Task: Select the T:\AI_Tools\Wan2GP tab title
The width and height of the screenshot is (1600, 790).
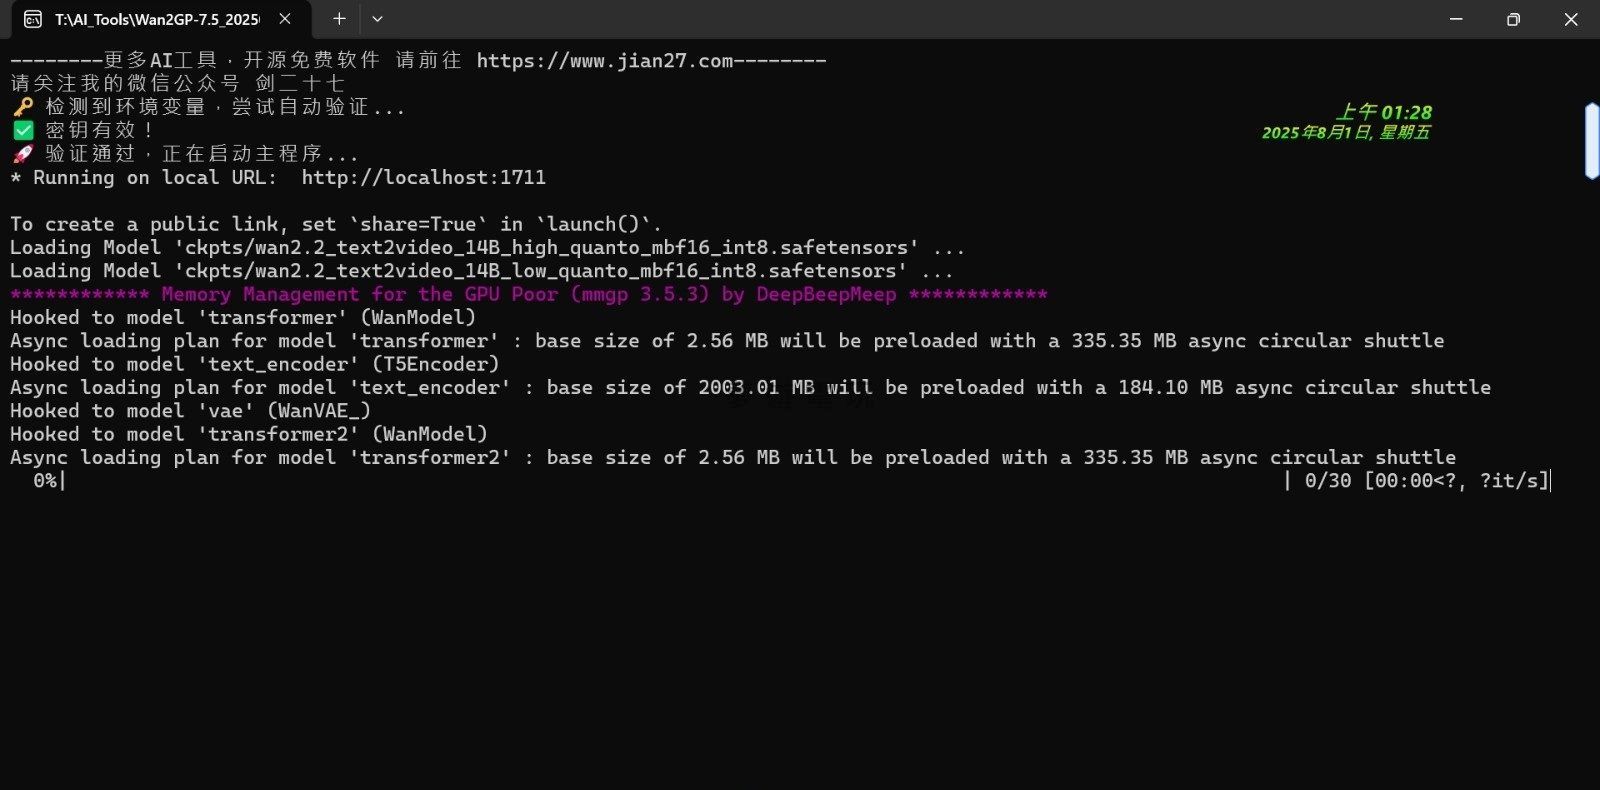Action: (157, 19)
